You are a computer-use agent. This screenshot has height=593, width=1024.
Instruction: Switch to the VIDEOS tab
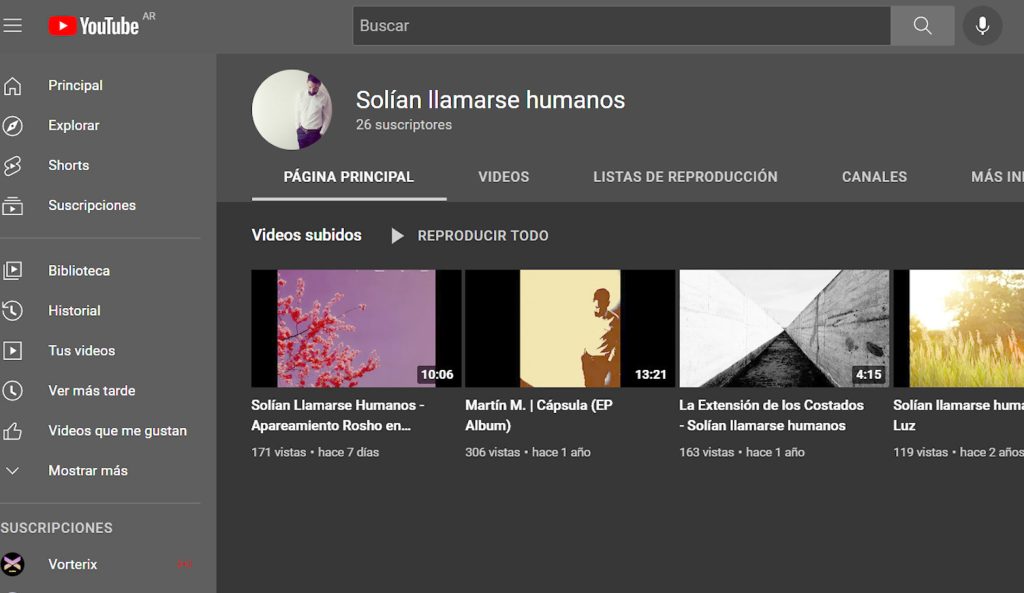503,177
